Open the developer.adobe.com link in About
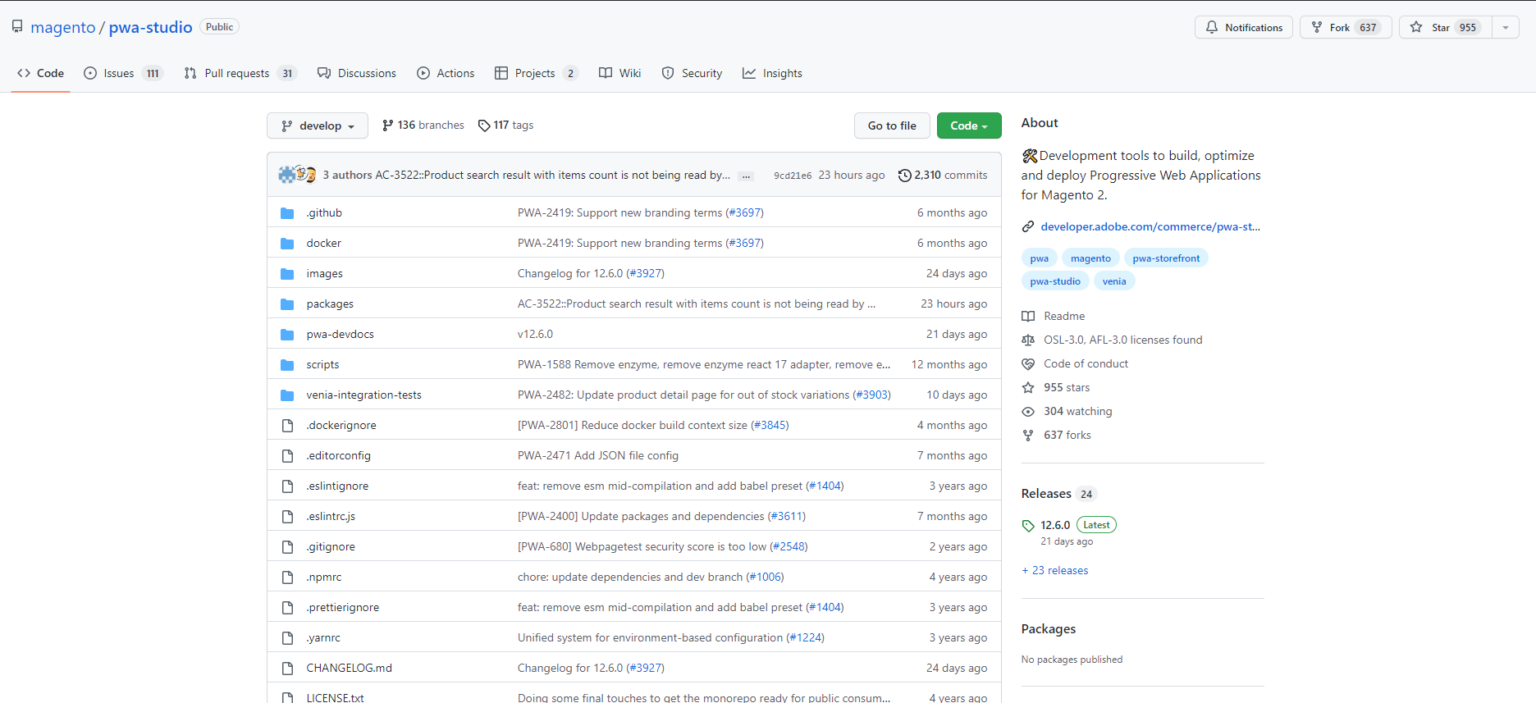The width and height of the screenshot is (1536, 703). pos(1149,226)
